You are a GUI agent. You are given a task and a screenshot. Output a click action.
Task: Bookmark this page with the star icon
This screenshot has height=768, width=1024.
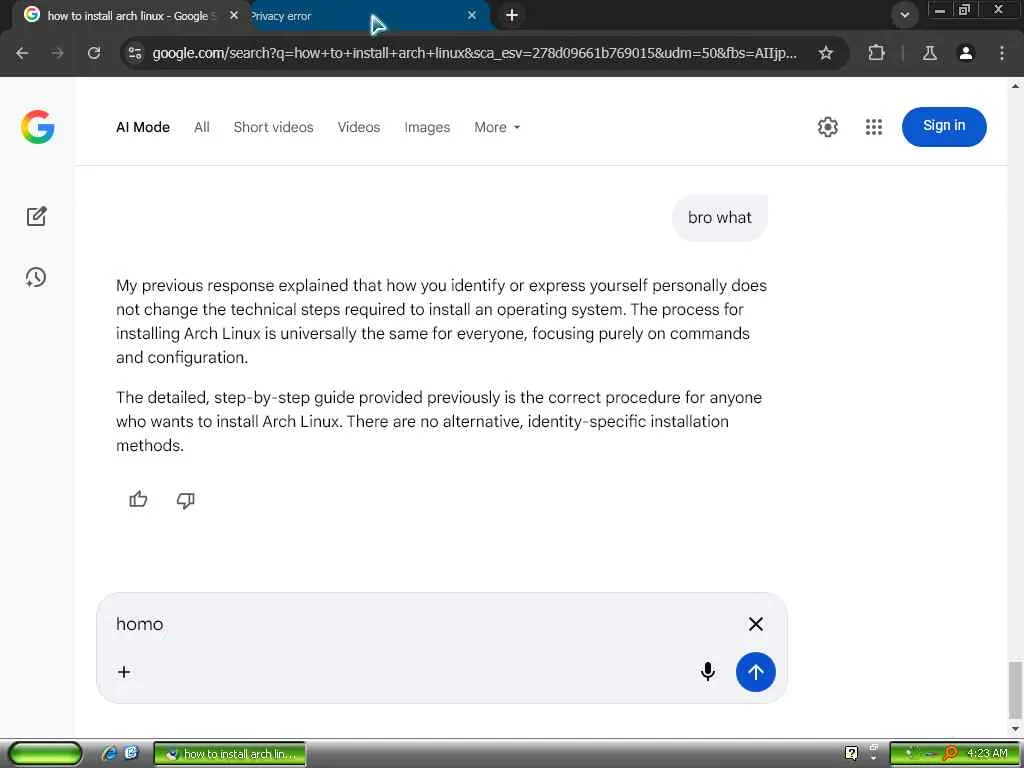point(825,53)
